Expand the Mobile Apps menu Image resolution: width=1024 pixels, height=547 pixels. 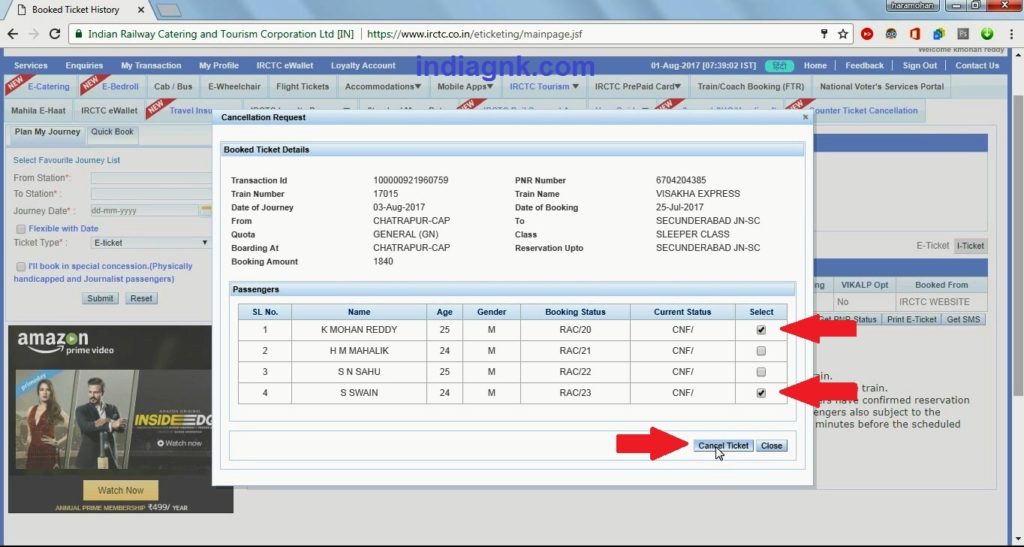point(465,86)
